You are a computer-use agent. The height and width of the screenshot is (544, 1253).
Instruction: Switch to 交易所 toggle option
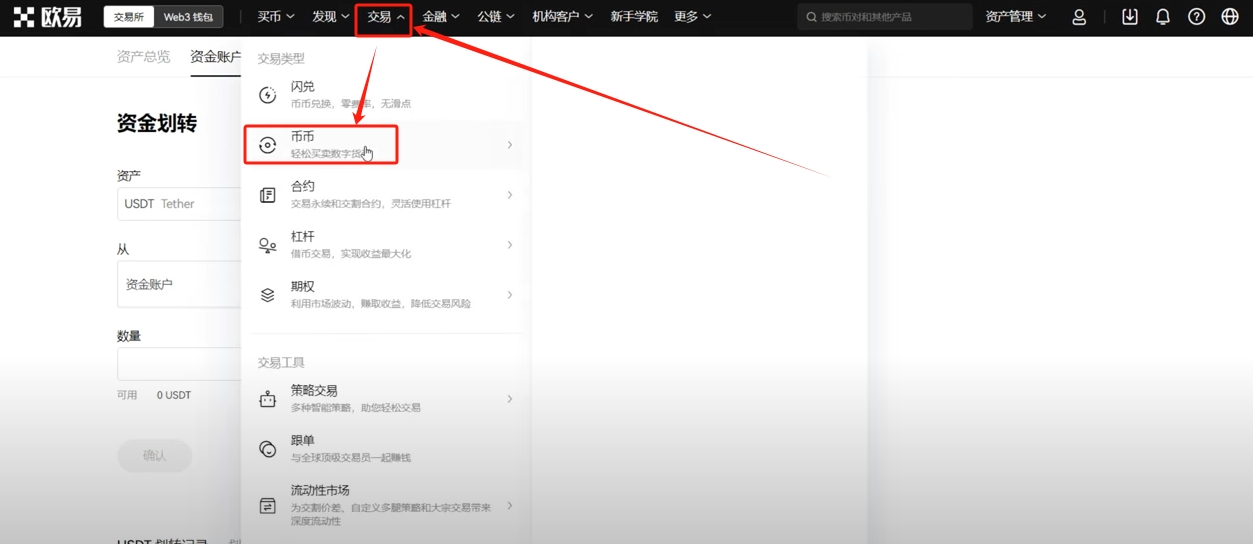click(128, 17)
